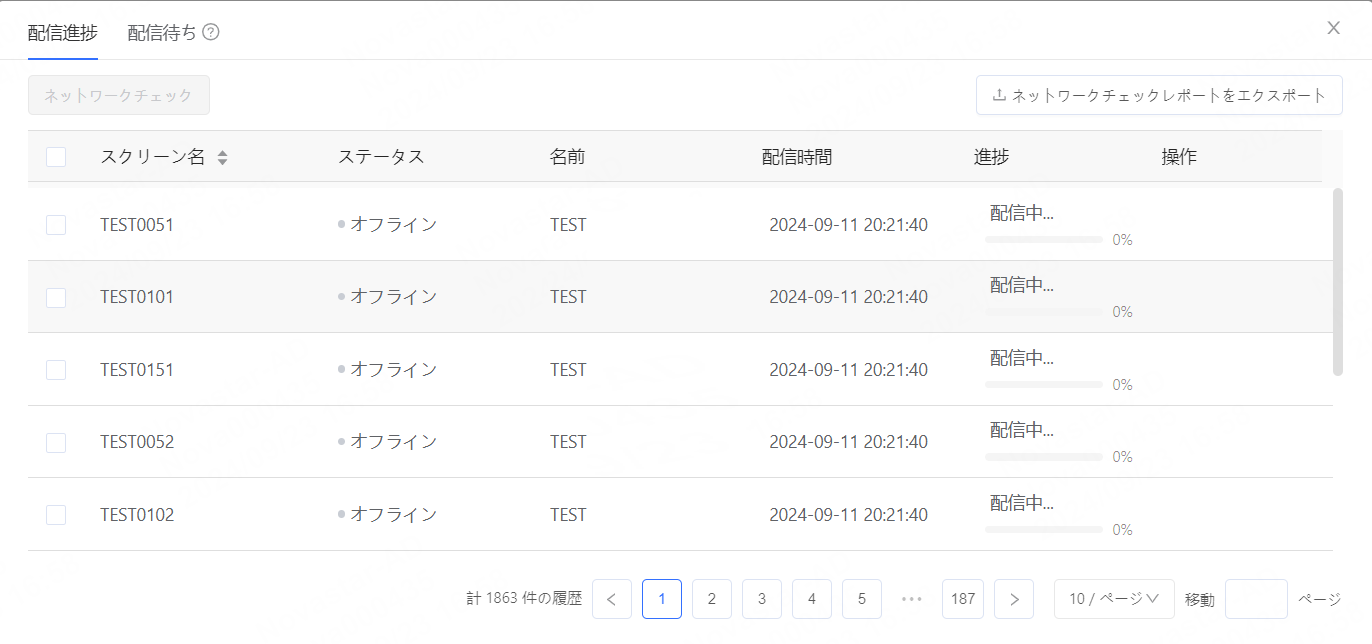The image size is (1372, 644).
Task: Click the export icon in the report button
Action: click(x=998, y=96)
